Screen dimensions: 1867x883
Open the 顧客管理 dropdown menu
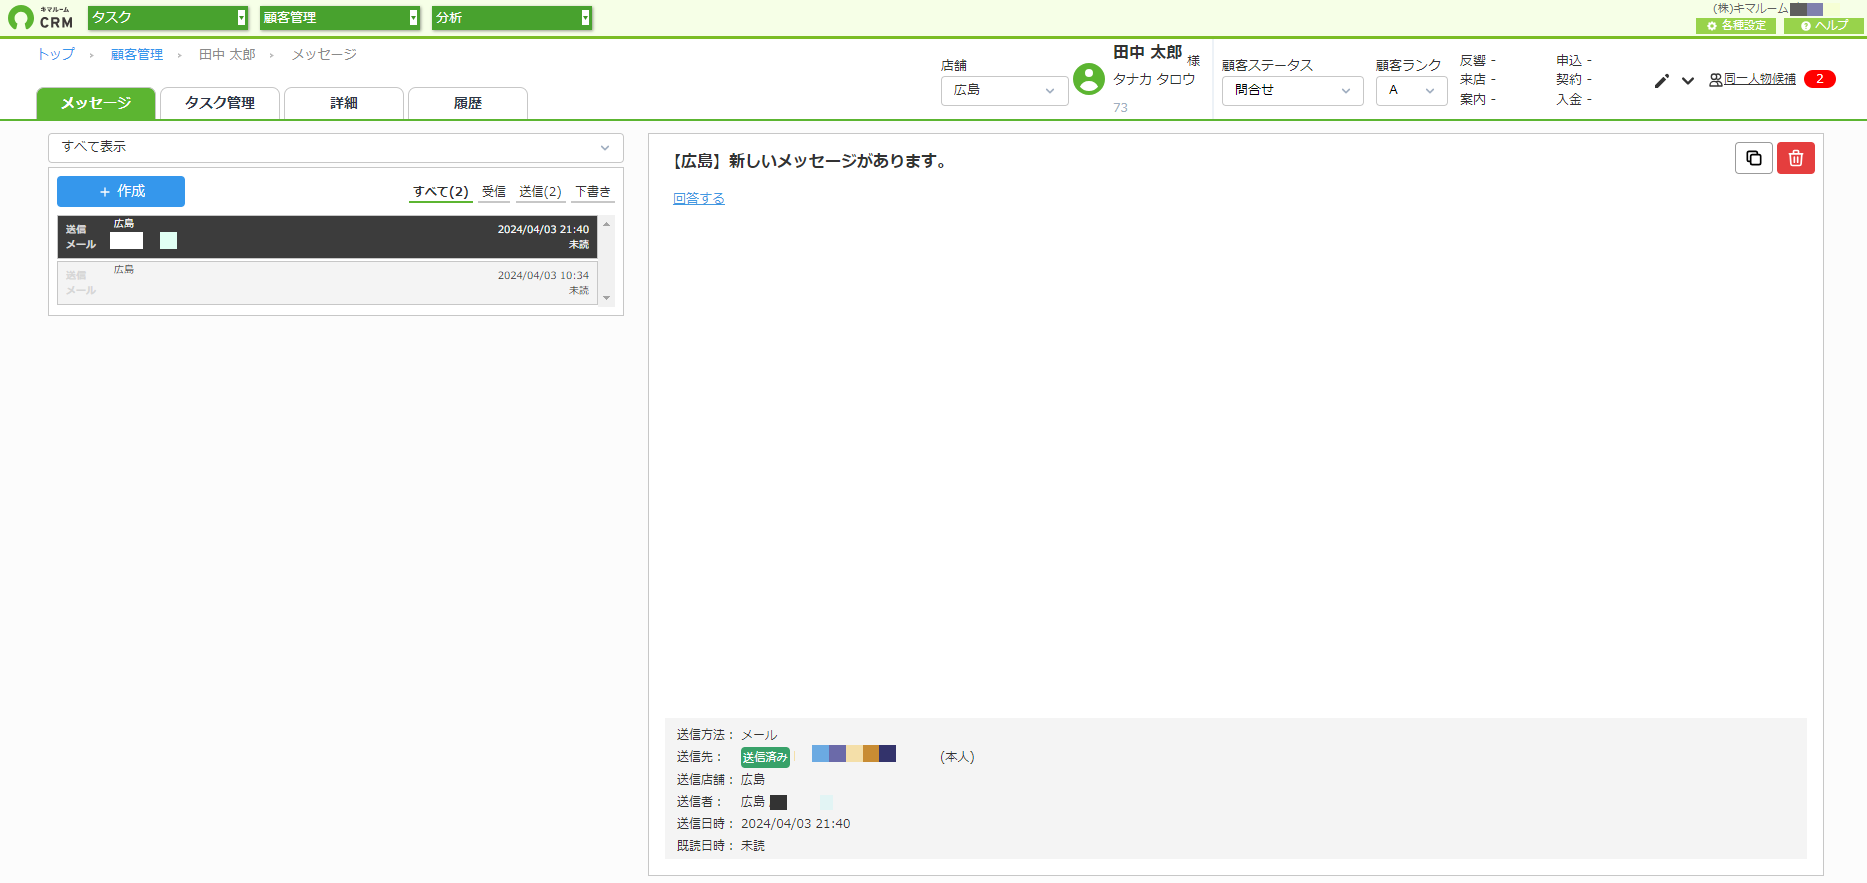(340, 18)
